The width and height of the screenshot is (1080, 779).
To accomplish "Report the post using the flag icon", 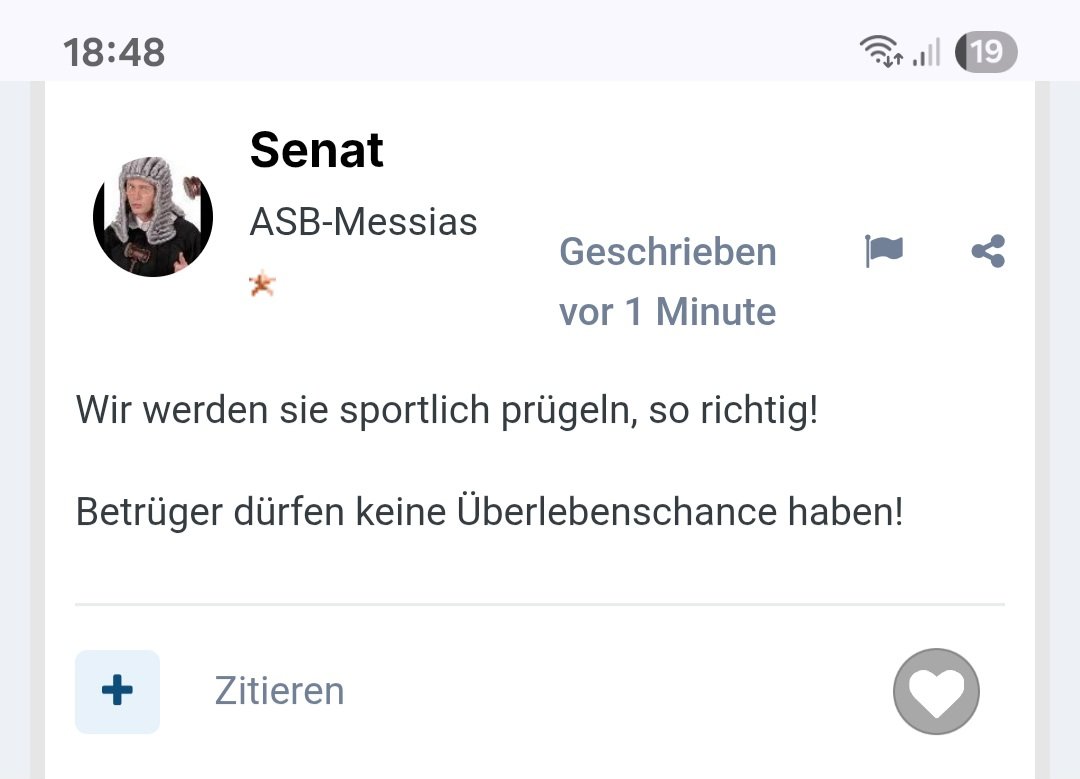I will [883, 251].
